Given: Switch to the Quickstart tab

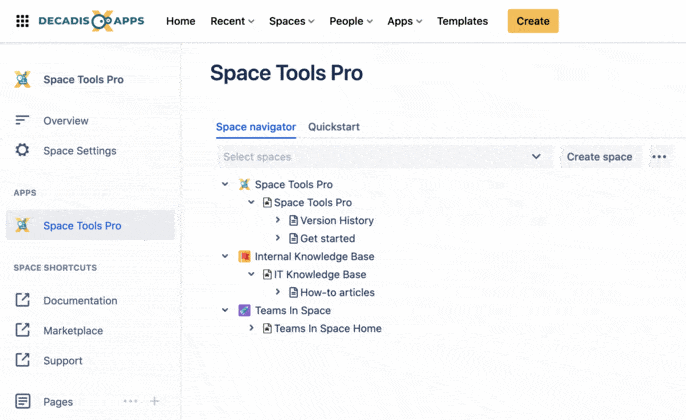Looking at the screenshot, I should pyautogui.click(x=334, y=127).
